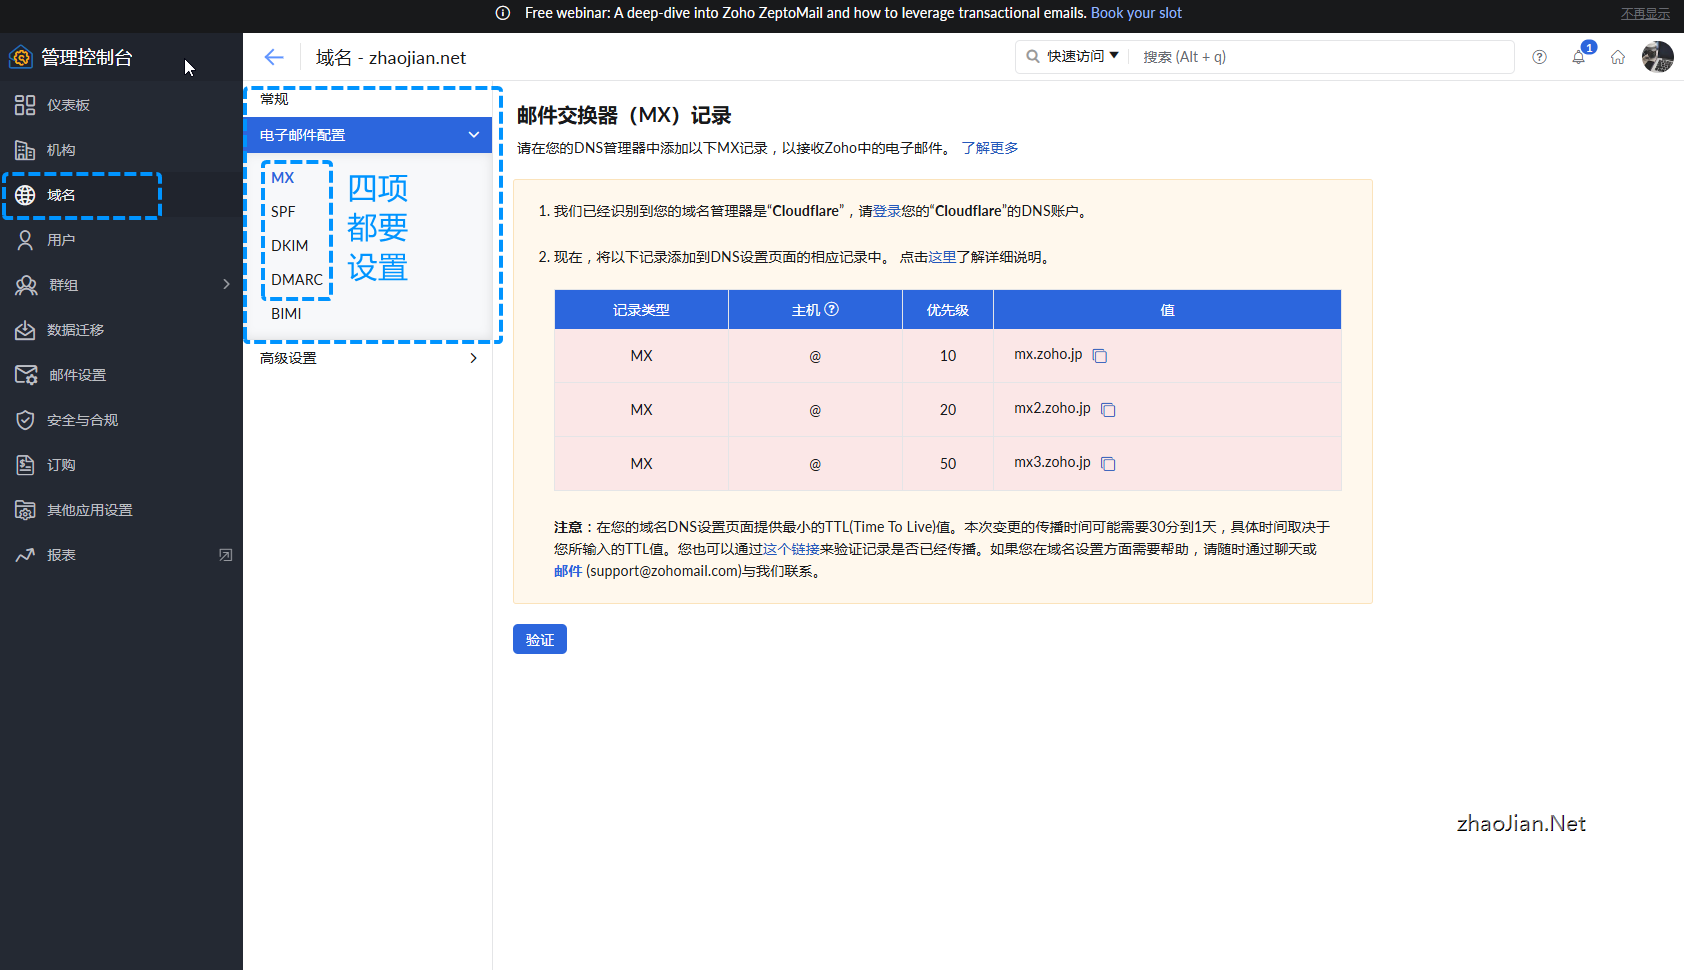Viewport: 1684px width, 970px height.
Task: Open the 仪表板 dashboard icon in sidebar
Action: 26,104
